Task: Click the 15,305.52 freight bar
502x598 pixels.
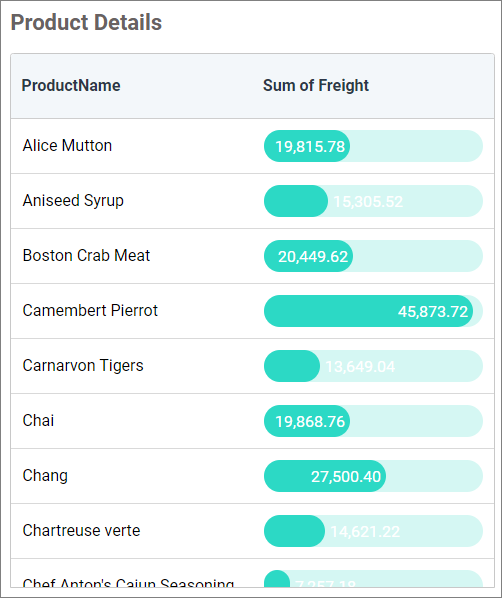Action: point(373,201)
